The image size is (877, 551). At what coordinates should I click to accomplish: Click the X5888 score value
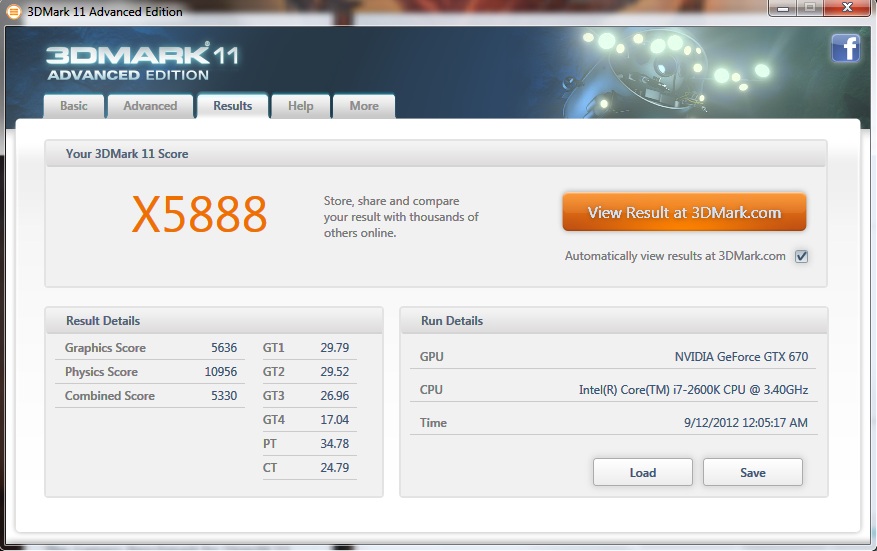pos(200,214)
